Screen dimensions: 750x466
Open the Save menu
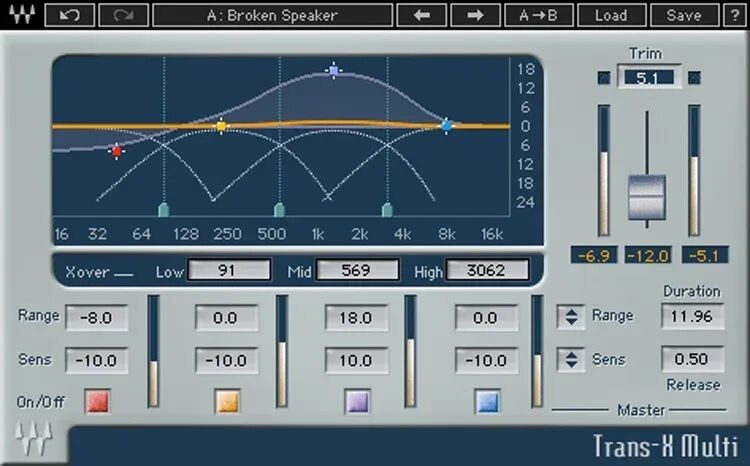pyautogui.click(x=684, y=15)
